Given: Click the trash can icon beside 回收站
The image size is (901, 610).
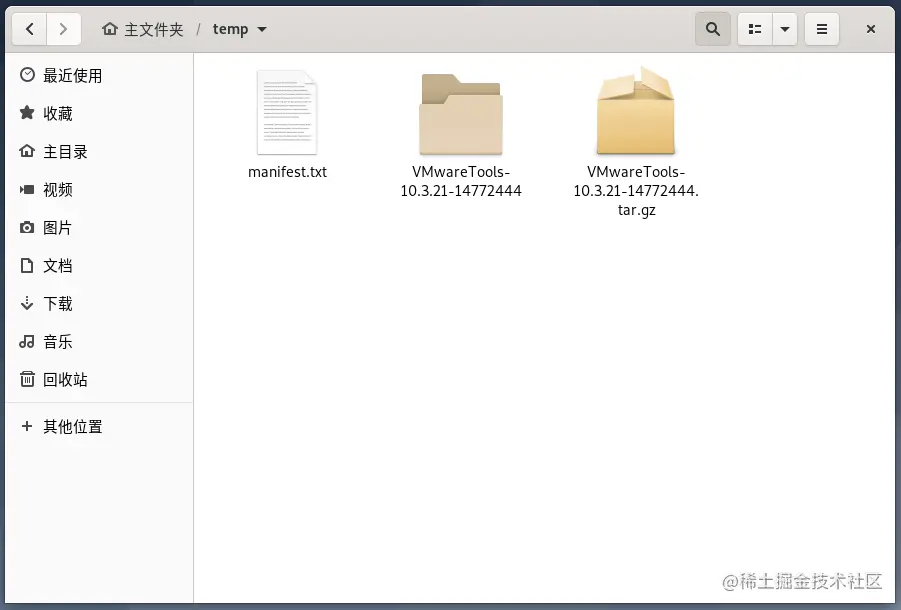Looking at the screenshot, I should [27, 379].
